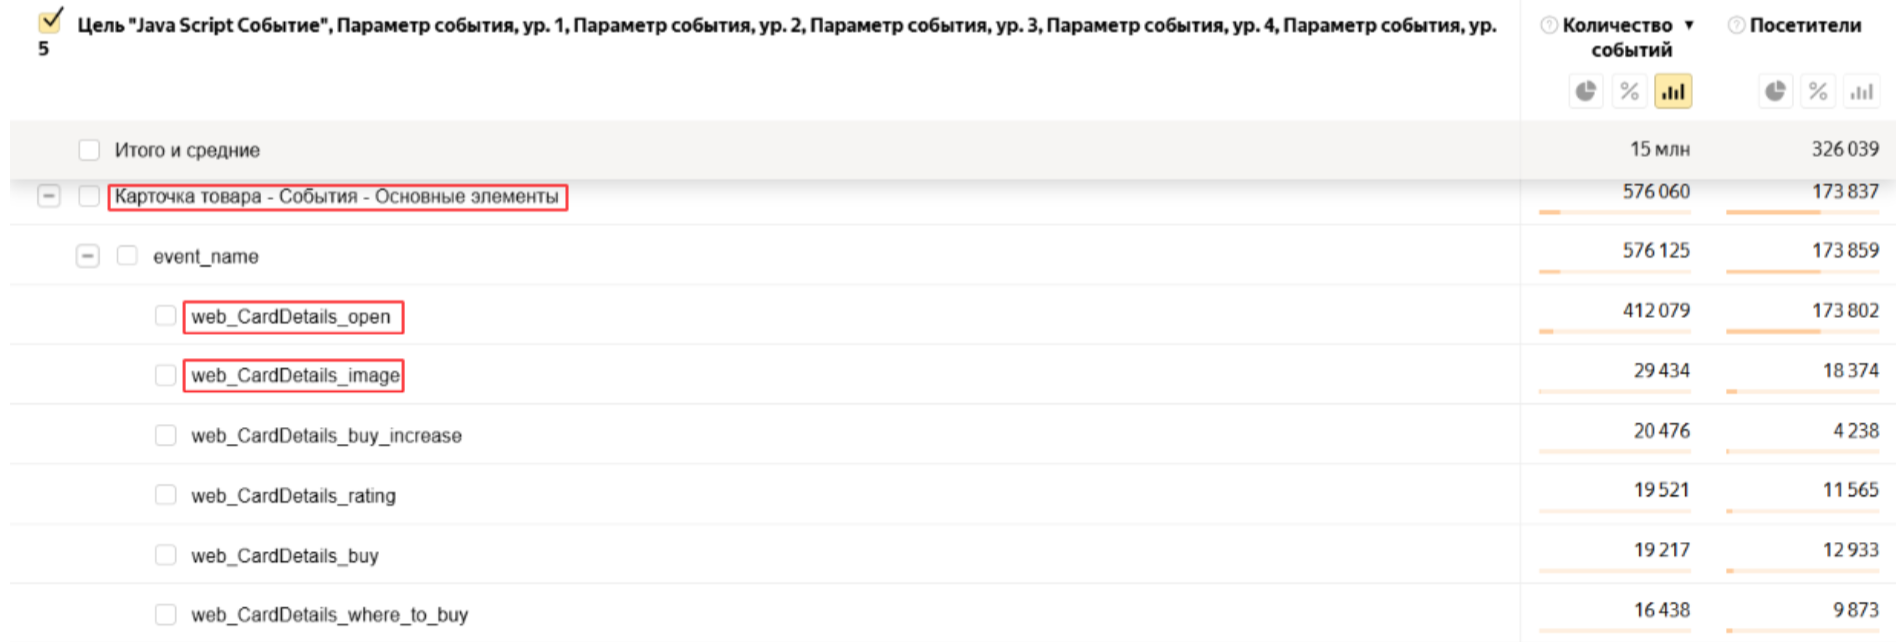Show Посетители values as percentages
Viewport: 1896px width, 642px height.
(1818, 92)
